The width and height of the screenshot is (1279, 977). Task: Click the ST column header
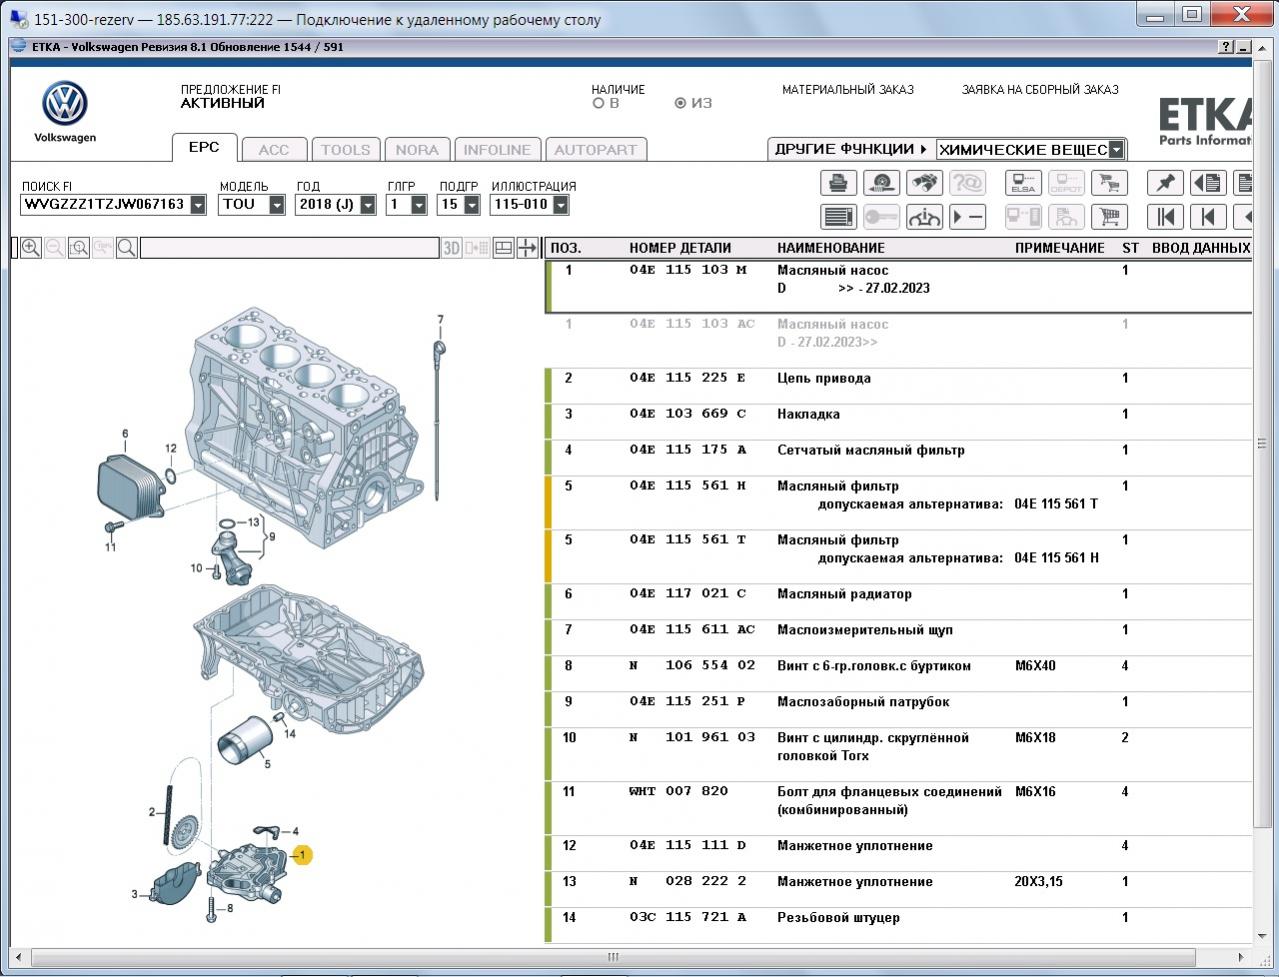(x=1130, y=248)
